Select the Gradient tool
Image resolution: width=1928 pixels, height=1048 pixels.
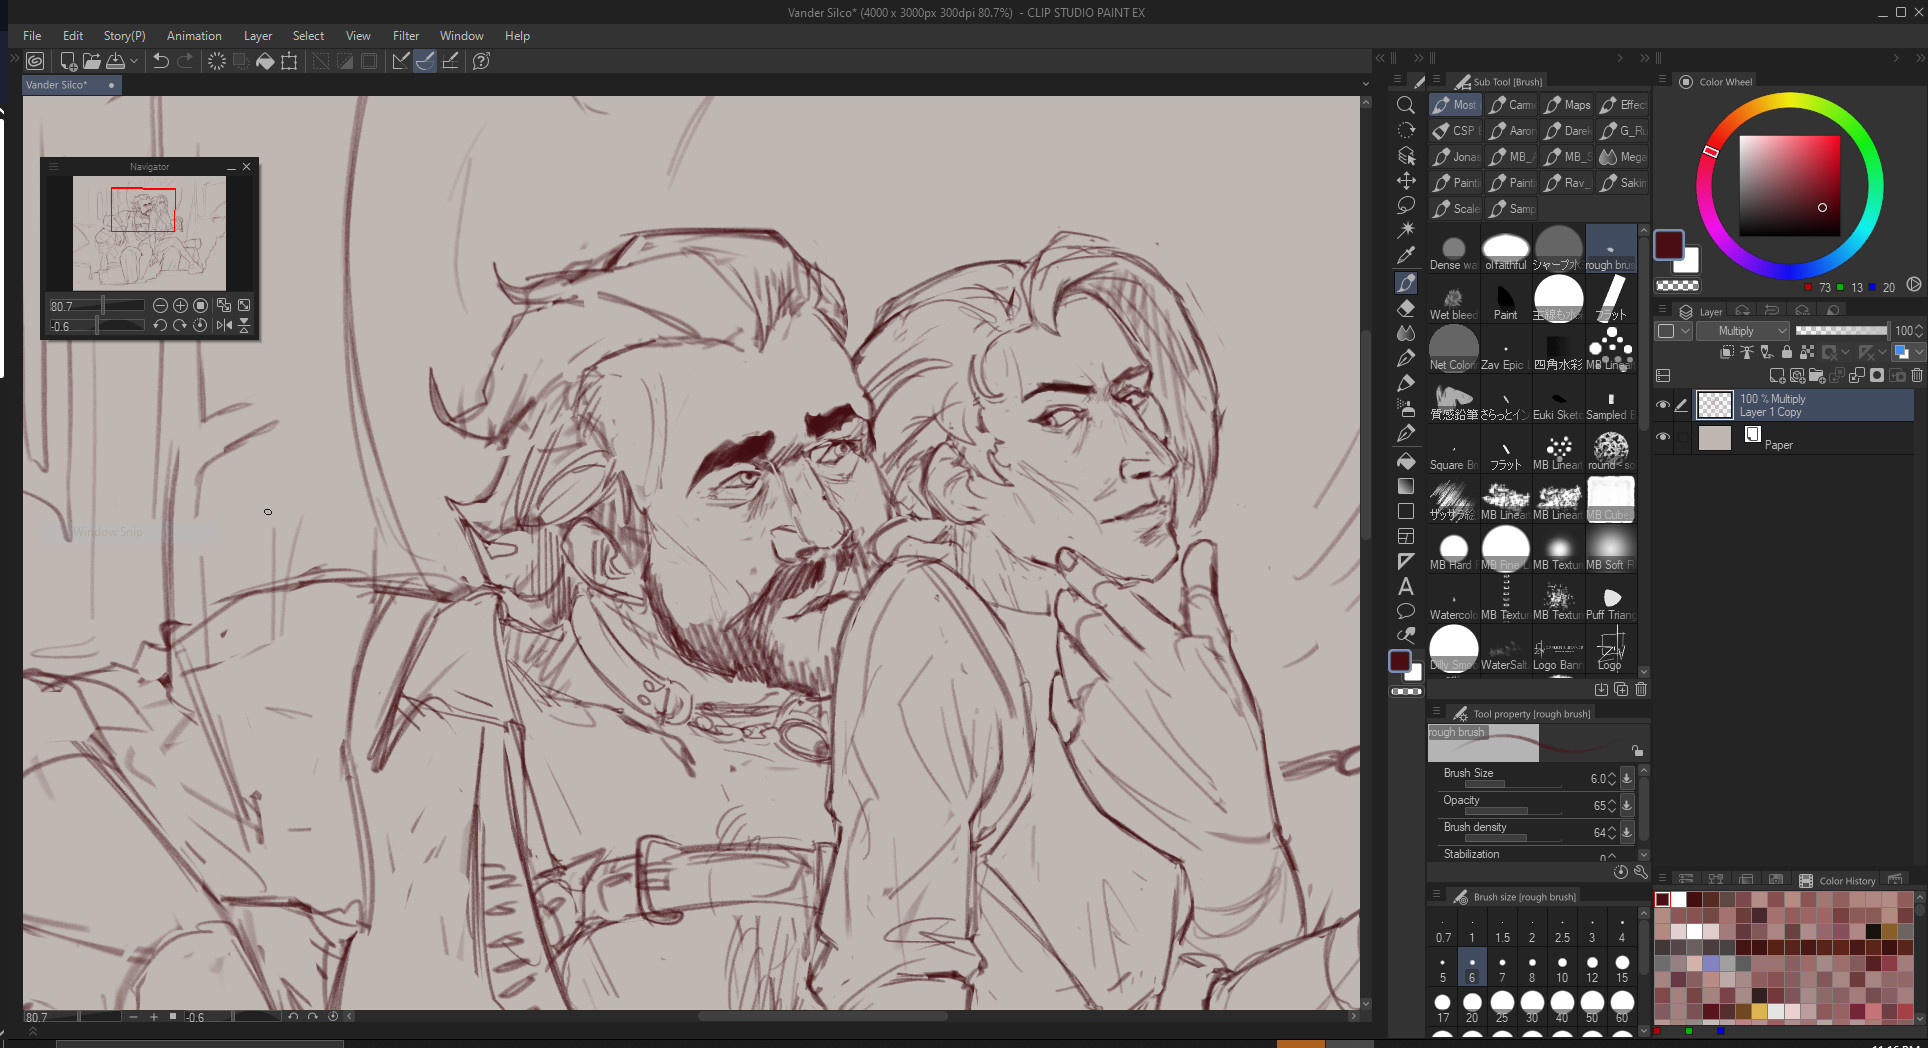pos(1405,486)
